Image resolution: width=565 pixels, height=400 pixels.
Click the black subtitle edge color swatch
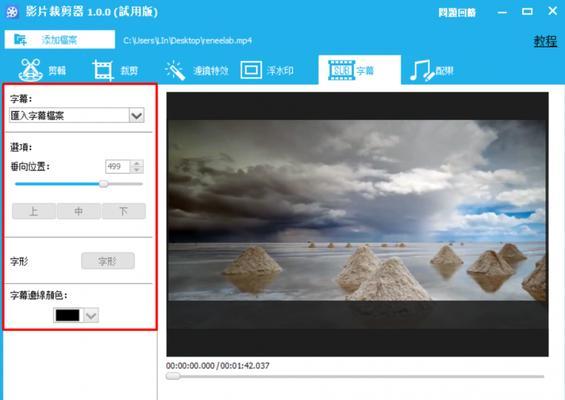pos(67,315)
